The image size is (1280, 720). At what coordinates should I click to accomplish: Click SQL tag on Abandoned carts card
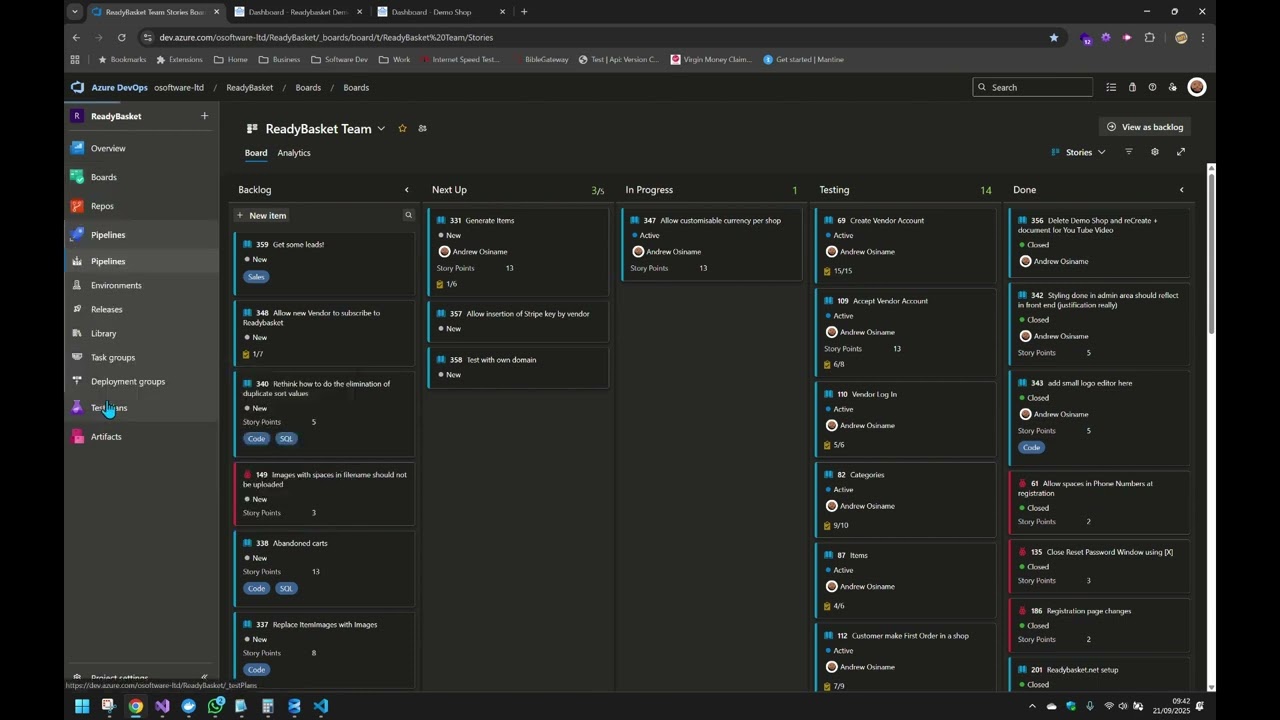(287, 588)
